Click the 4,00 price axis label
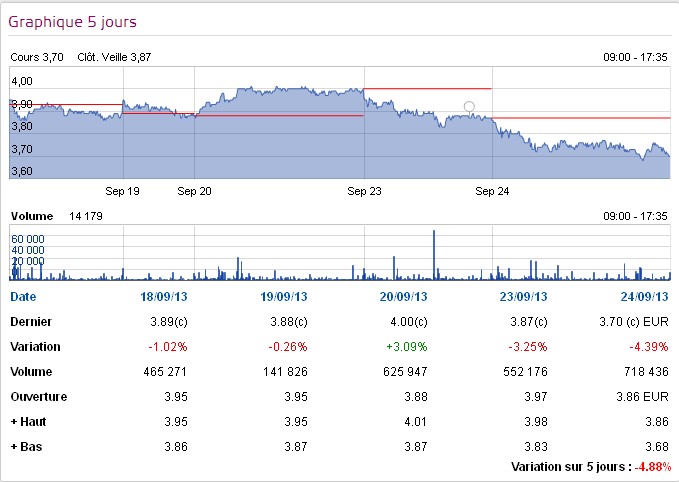This screenshot has width=679, height=482. point(22,81)
